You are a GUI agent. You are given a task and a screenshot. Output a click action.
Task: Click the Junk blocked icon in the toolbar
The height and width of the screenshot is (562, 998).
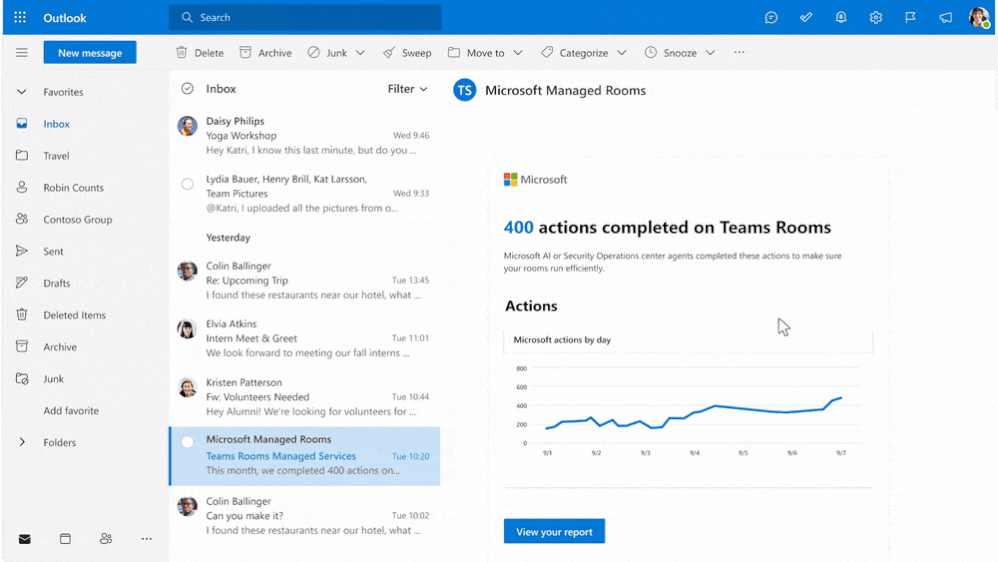coord(313,52)
